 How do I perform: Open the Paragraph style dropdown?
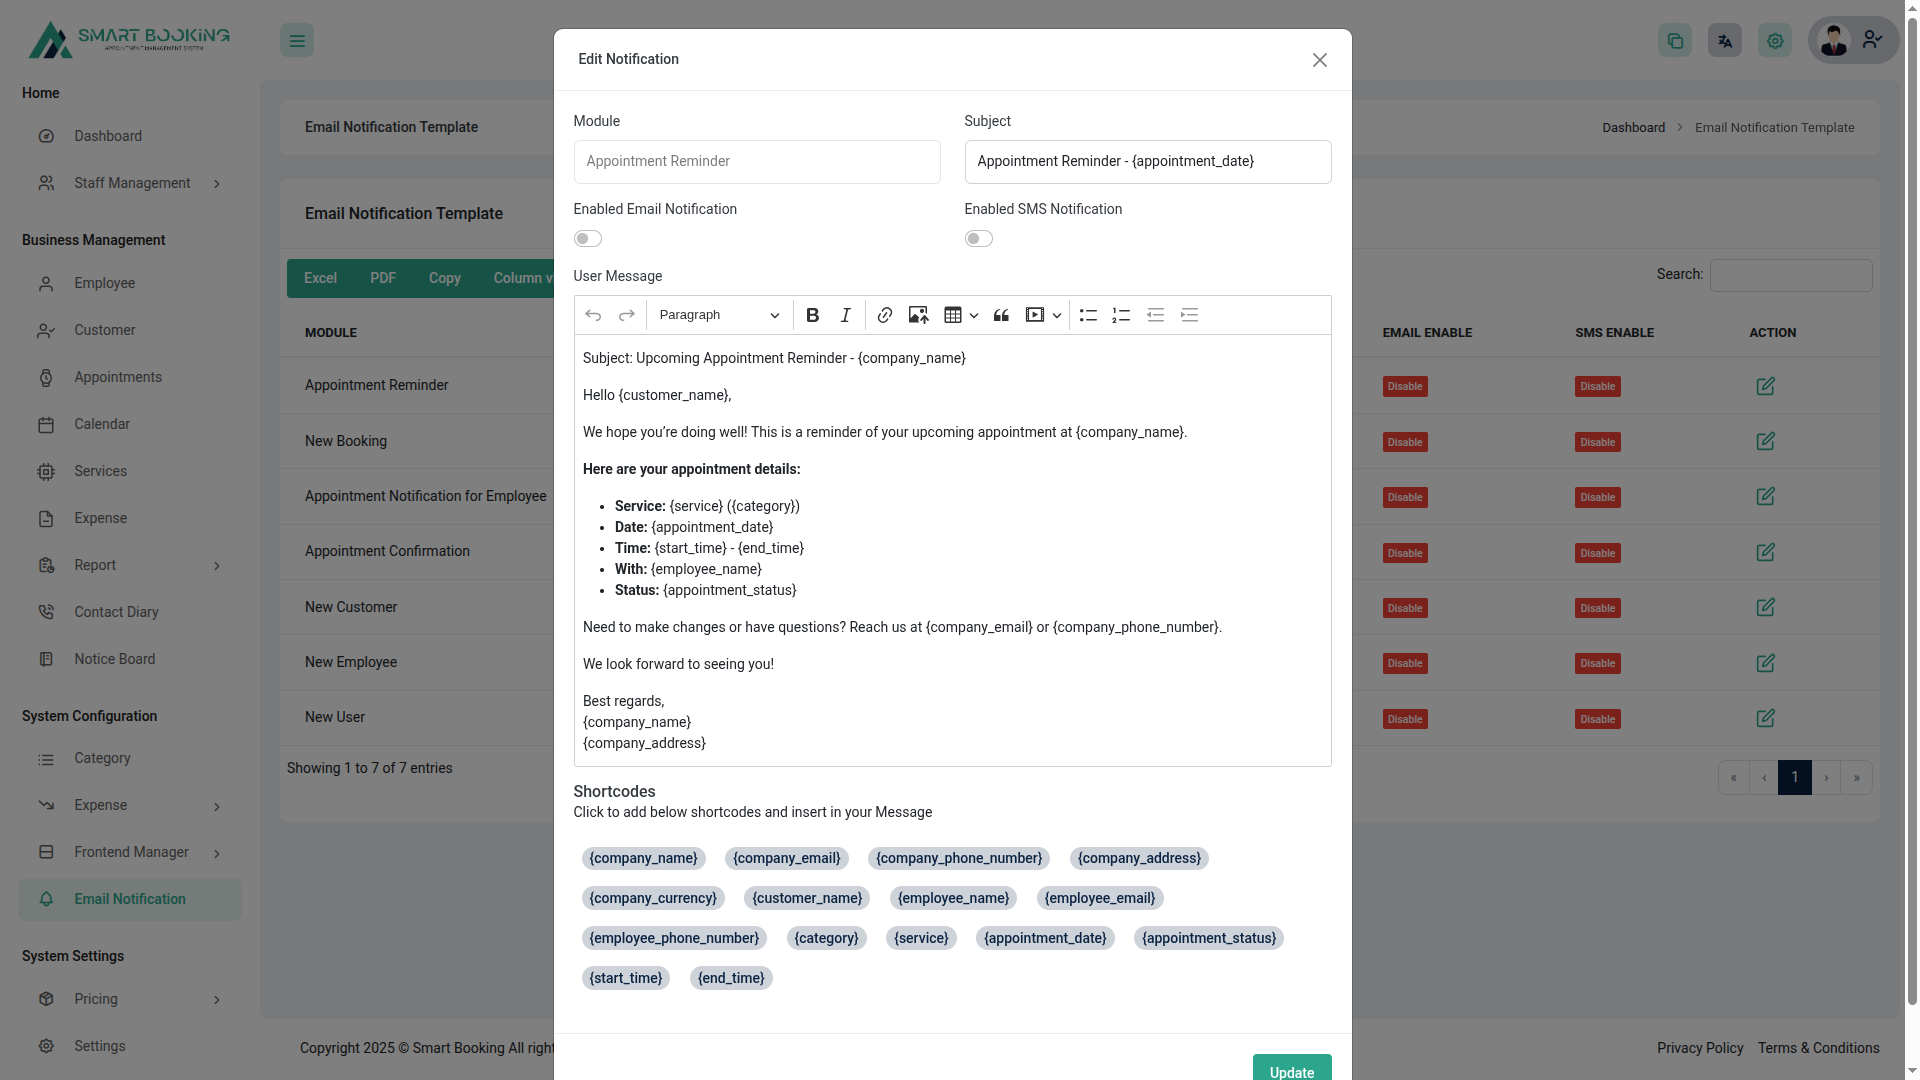[x=718, y=315]
